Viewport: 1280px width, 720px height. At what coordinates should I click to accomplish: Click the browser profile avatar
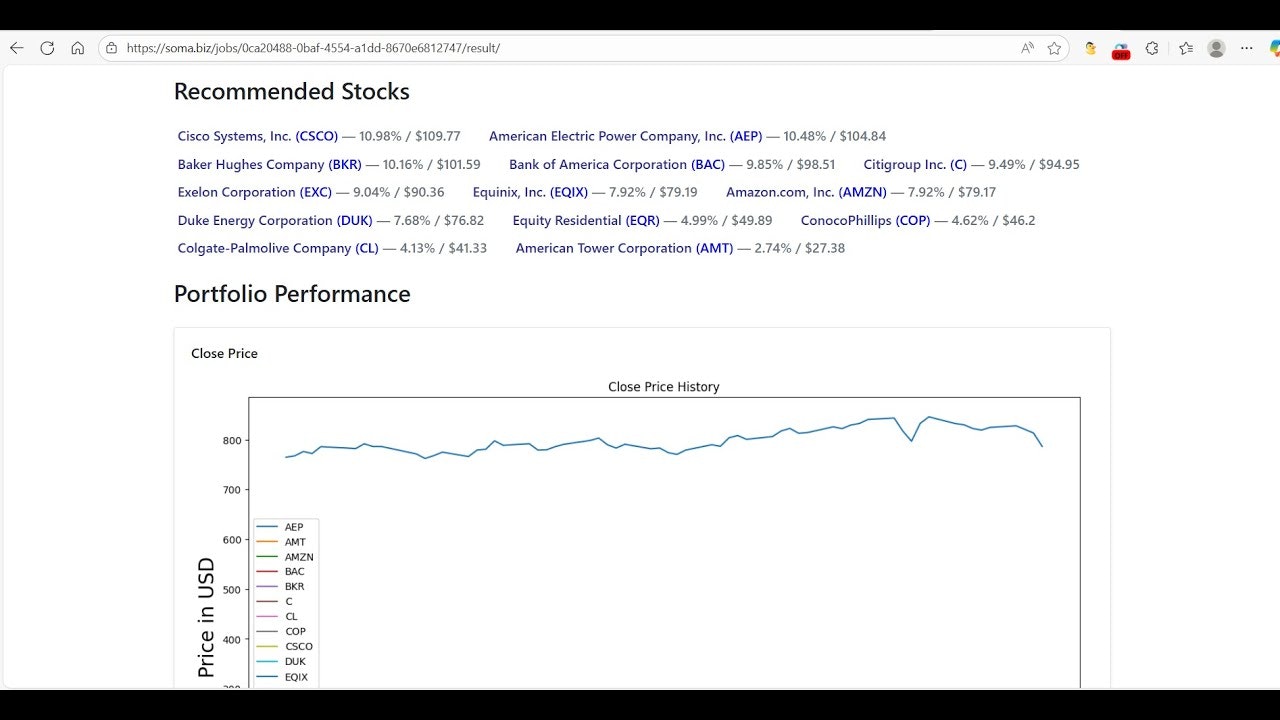(1215, 47)
